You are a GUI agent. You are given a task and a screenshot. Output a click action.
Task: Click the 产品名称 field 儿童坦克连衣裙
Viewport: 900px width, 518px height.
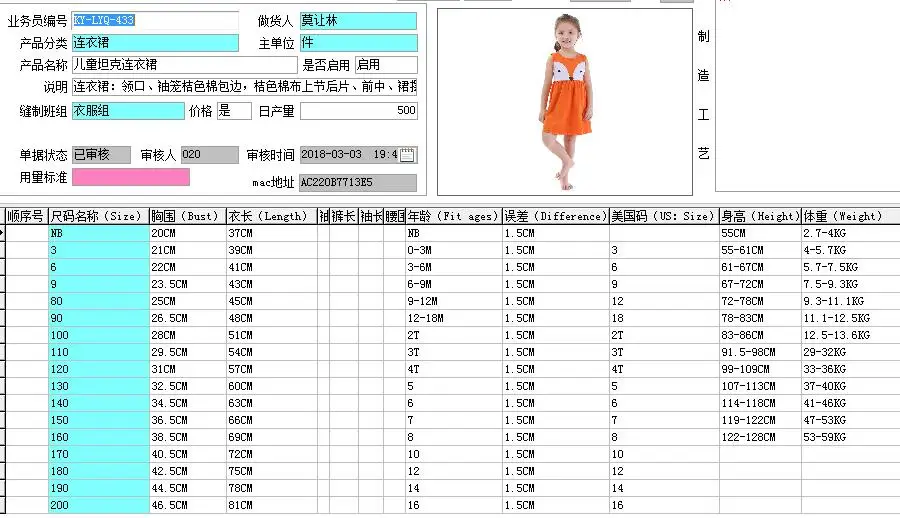[x=184, y=65]
